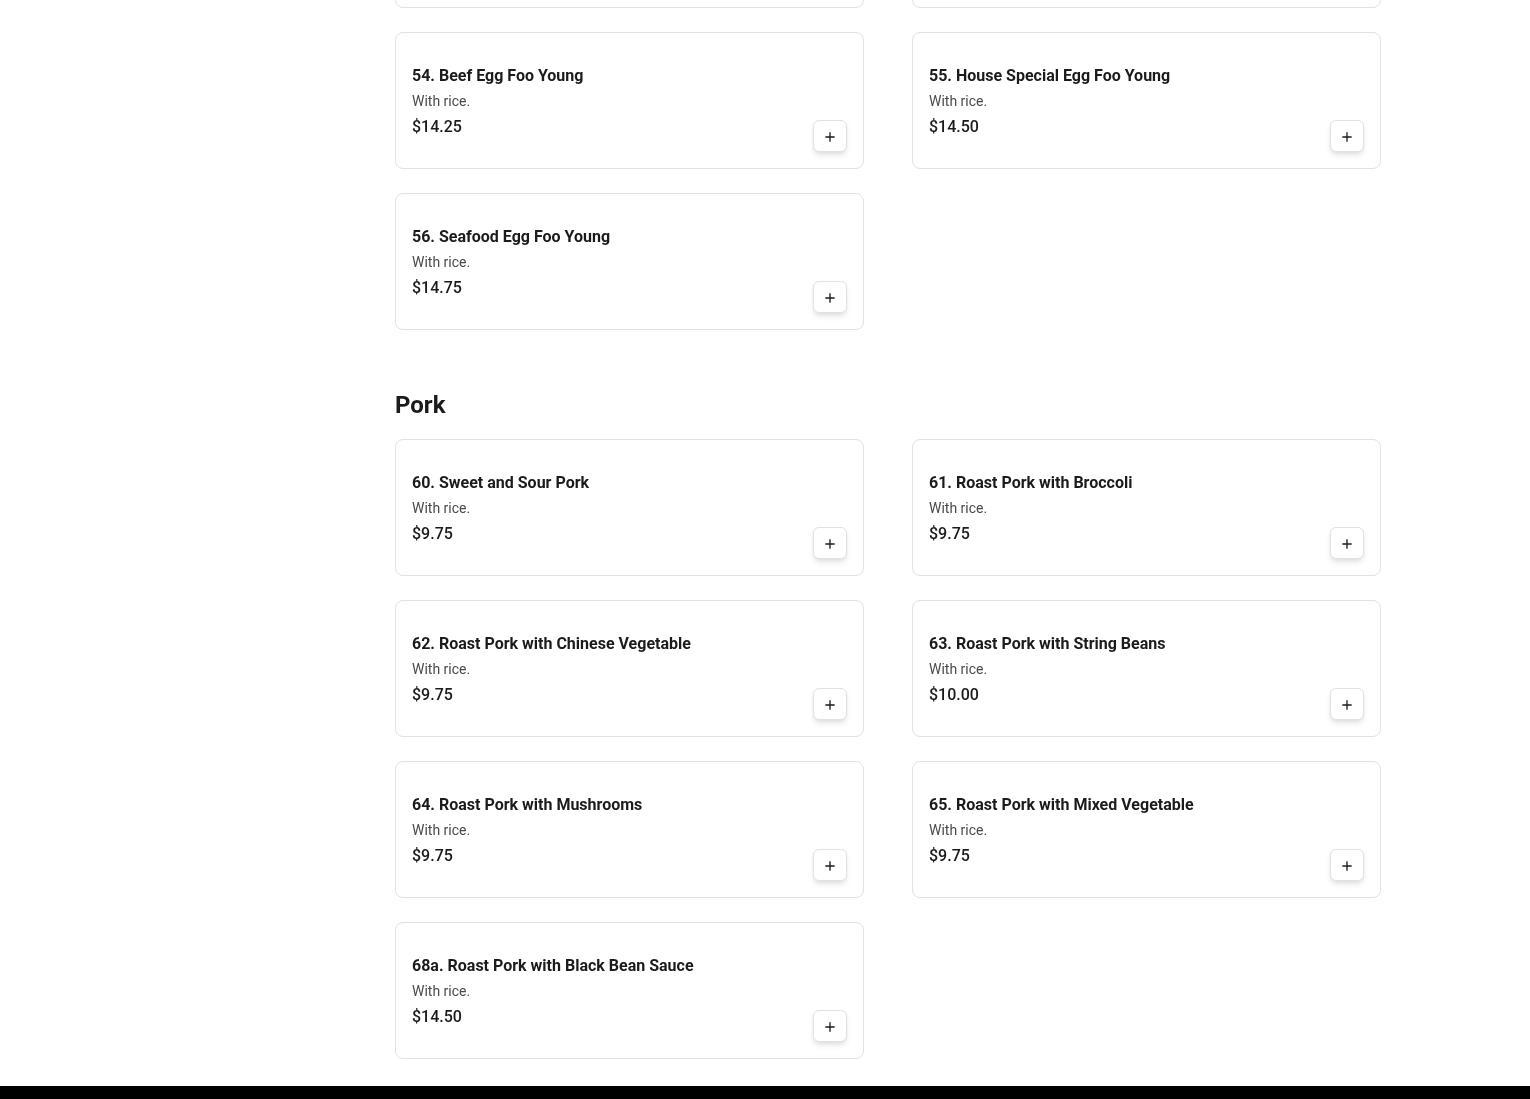Image resolution: width=1530 pixels, height=1099 pixels.
Task: Click $14.50 price of Black Bean Sauce pork
Action: click(437, 1017)
